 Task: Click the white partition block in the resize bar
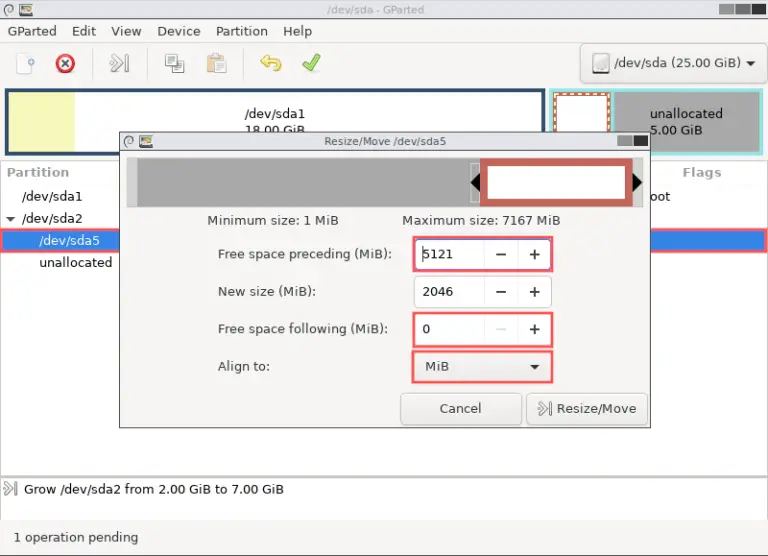pos(556,182)
